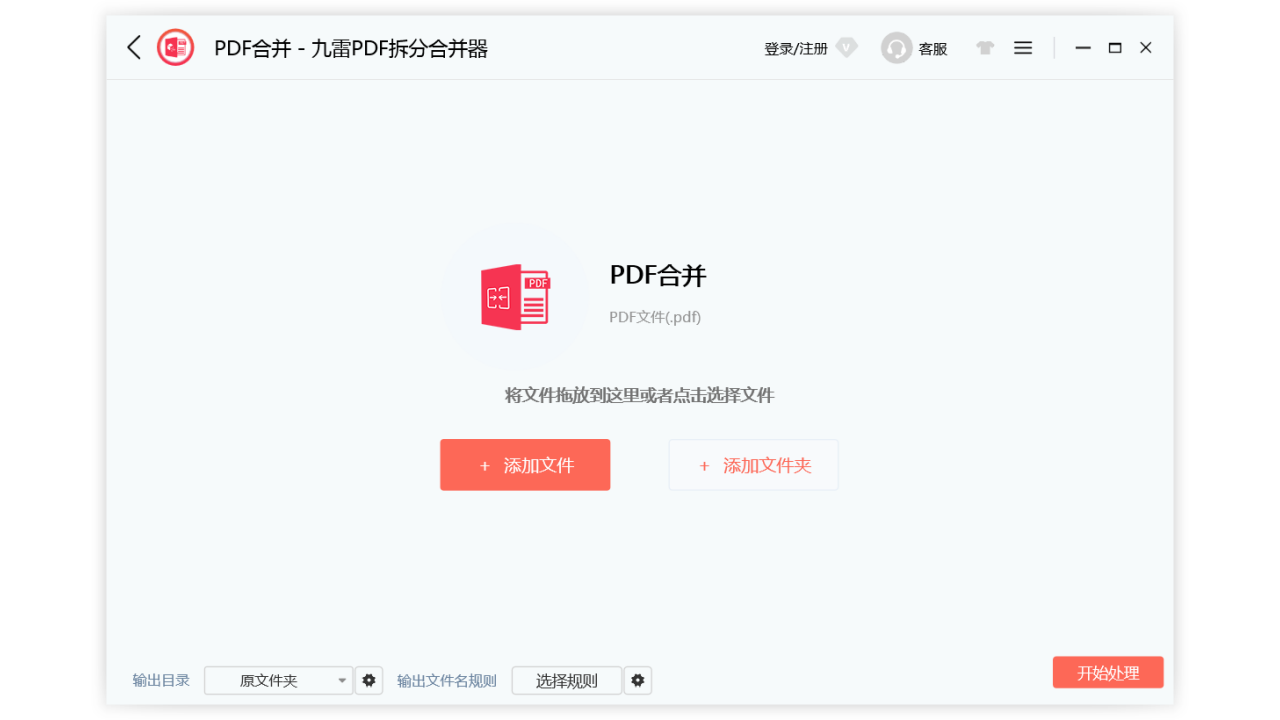This screenshot has height=720, width=1280.
Task: Click the back arrow icon
Action: point(133,47)
